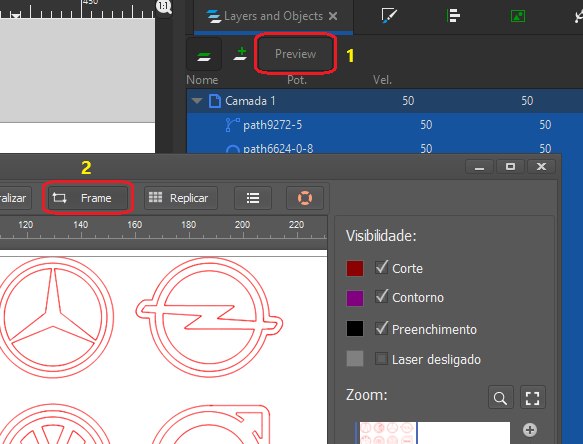Click the dark red Corte color swatch

pos(355,268)
